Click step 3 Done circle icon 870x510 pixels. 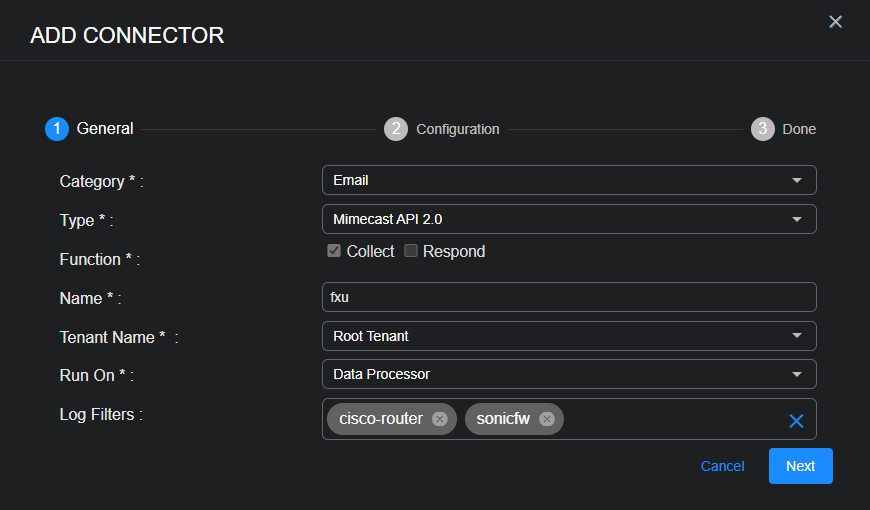763,129
